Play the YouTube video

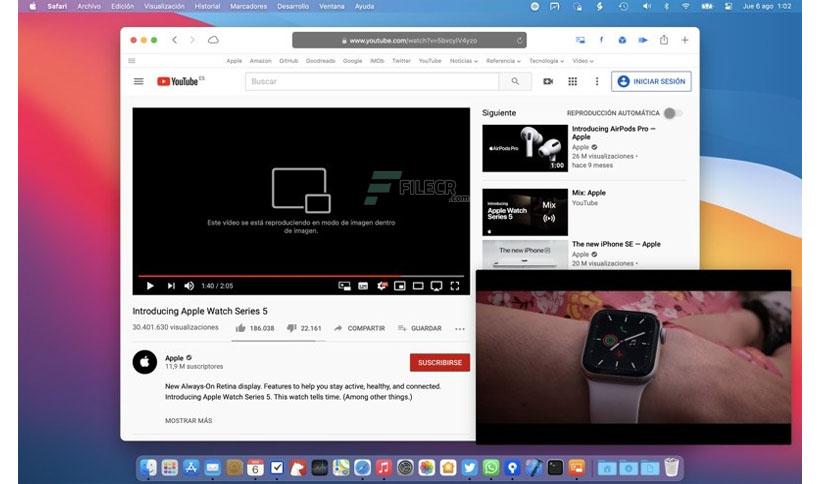150,286
